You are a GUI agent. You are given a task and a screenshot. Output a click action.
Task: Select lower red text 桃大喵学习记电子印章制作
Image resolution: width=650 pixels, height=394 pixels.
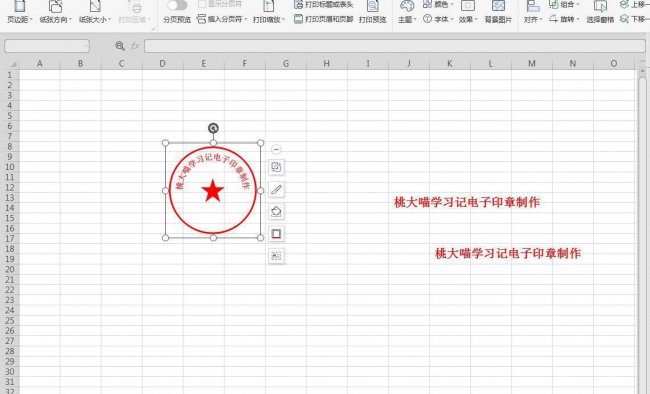[508, 253]
